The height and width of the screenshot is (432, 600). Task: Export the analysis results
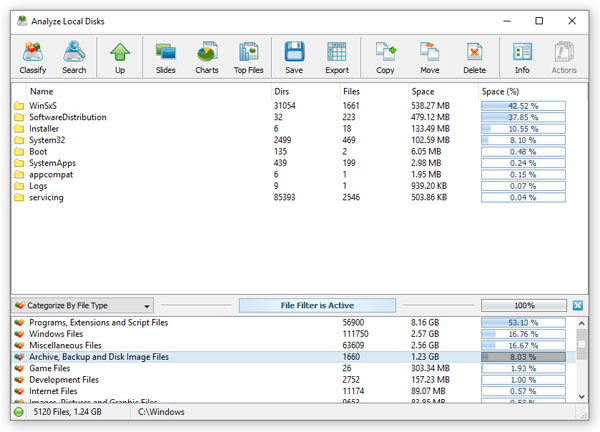(337, 57)
